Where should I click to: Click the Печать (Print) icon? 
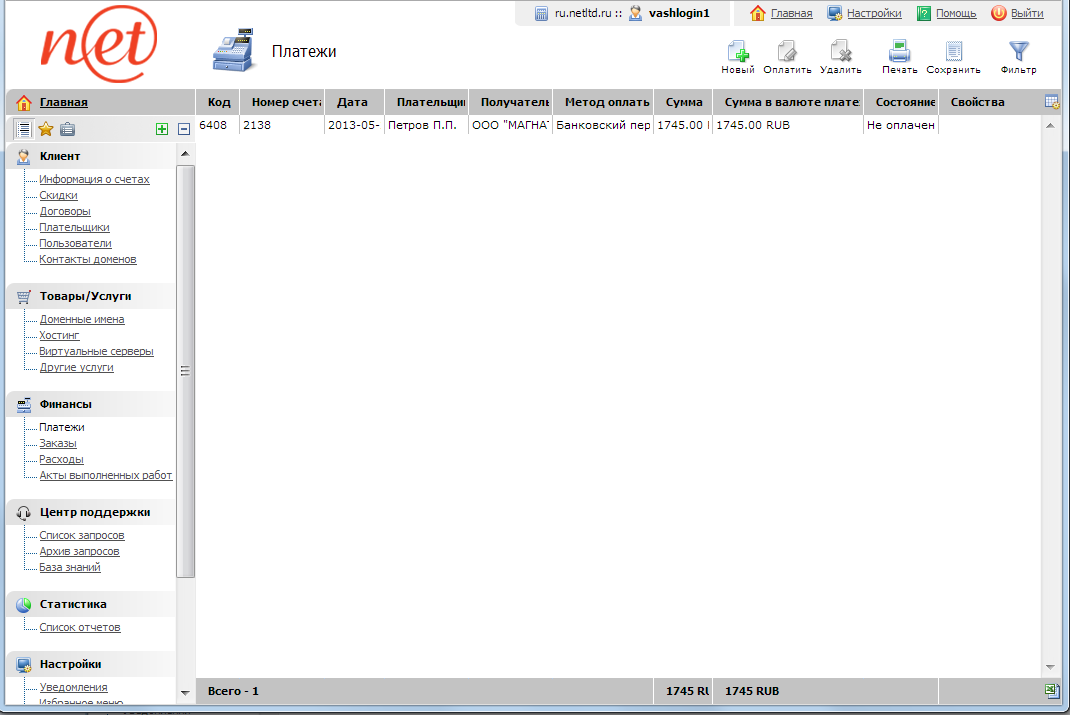coord(899,52)
